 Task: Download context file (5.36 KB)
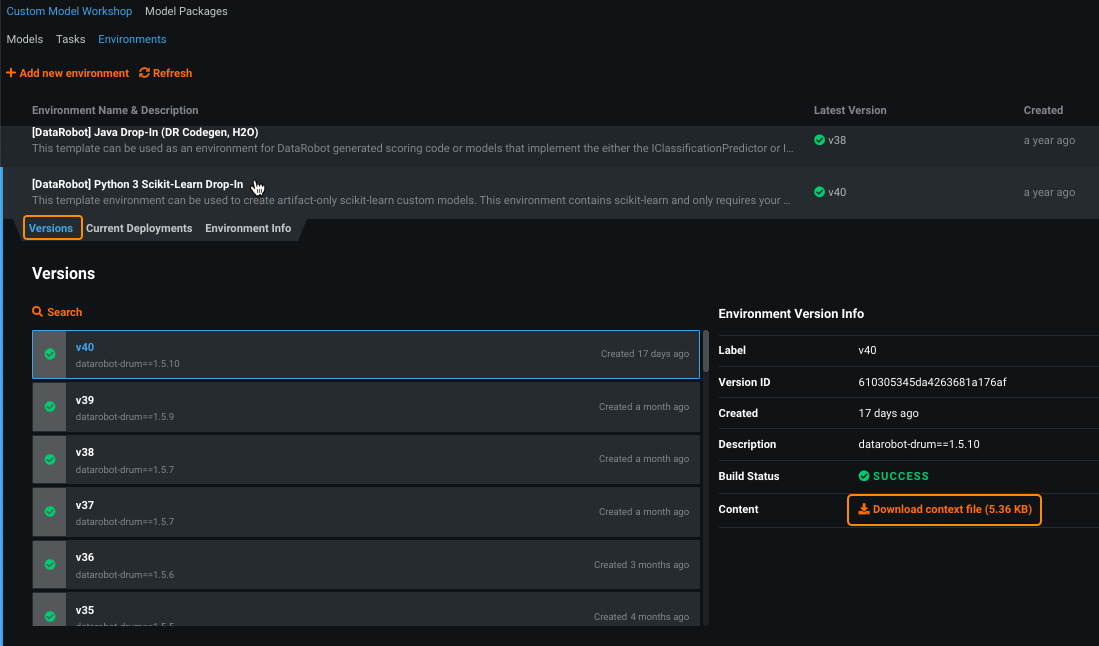tap(944, 510)
